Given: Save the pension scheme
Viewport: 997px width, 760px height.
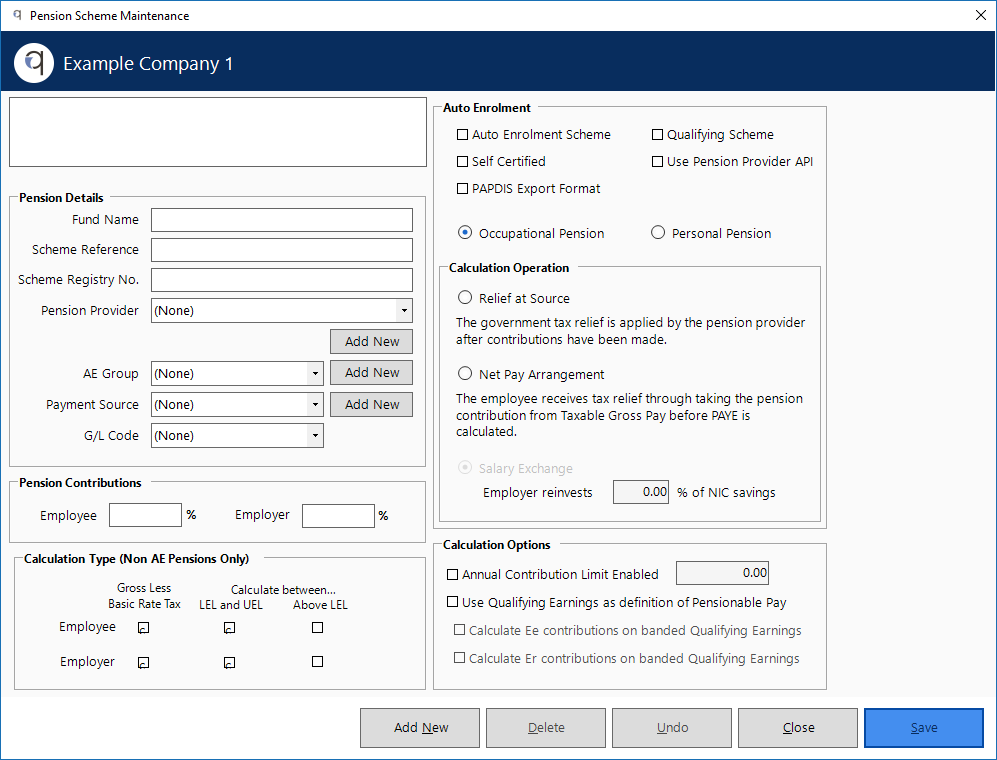Looking at the screenshot, I should [x=924, y=728].
